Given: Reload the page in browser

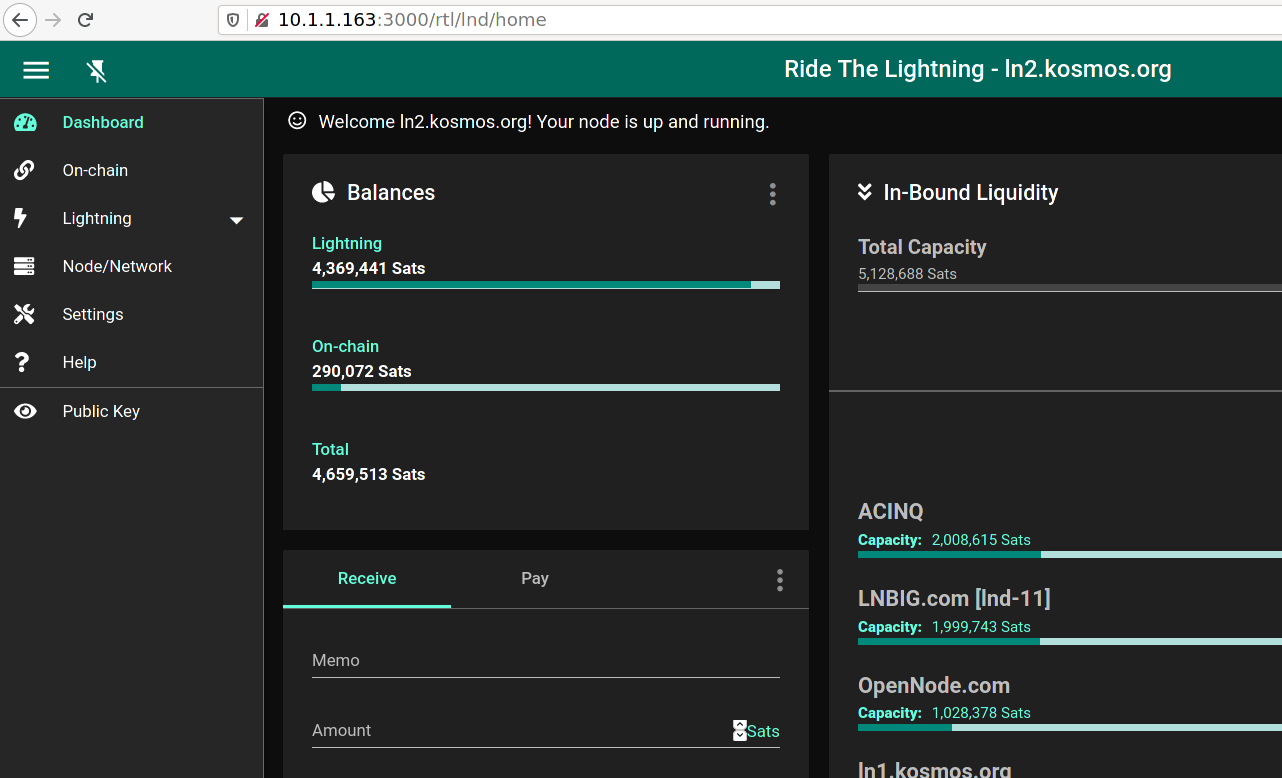Looking at the screenshot, I should coord(86,20).
